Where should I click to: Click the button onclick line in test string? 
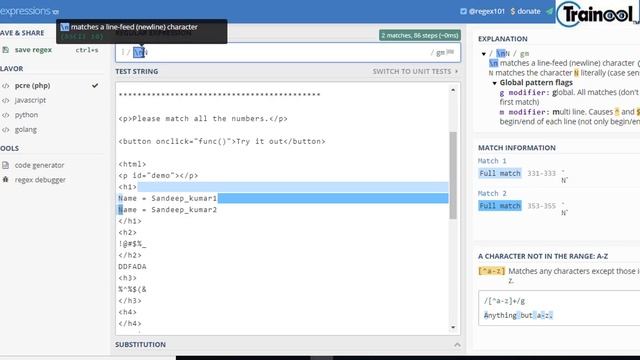(x=222, y=142)
